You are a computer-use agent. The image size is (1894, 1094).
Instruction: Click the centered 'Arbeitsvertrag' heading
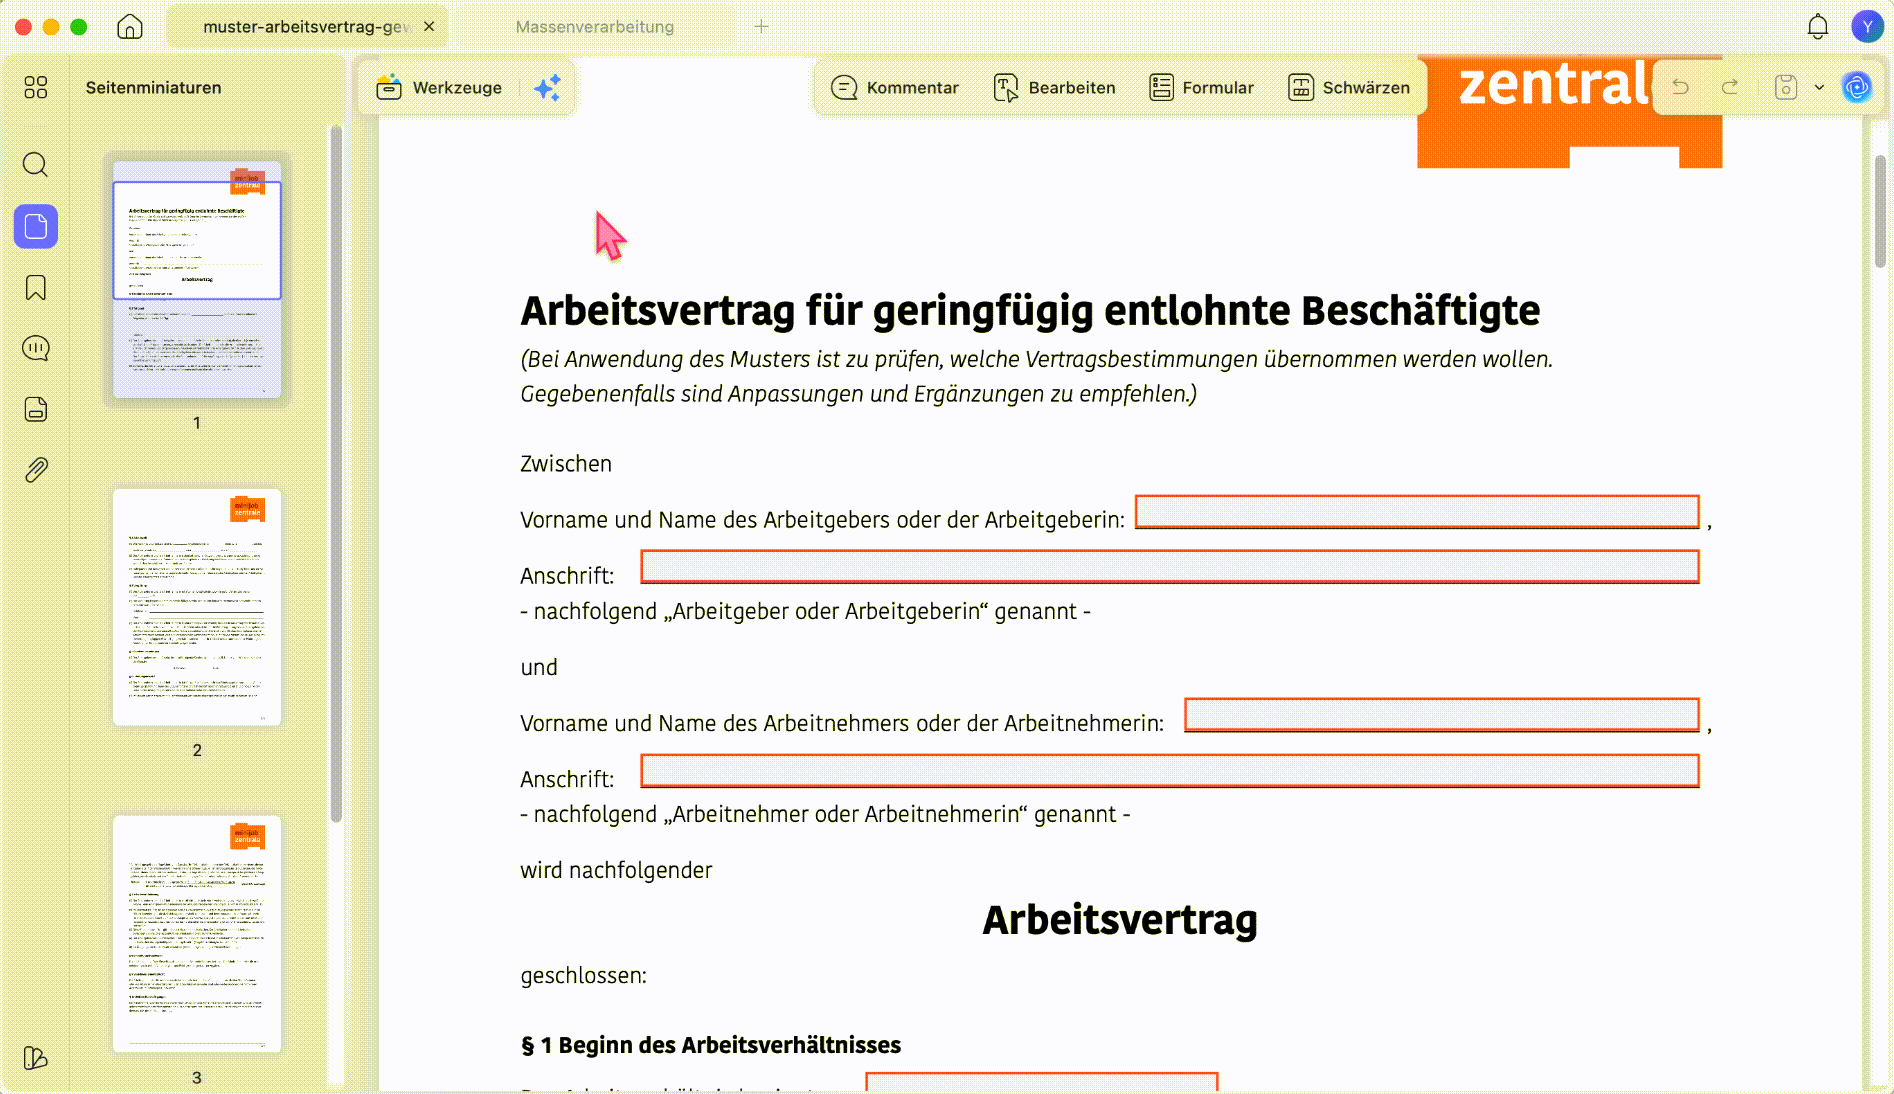1120,920
